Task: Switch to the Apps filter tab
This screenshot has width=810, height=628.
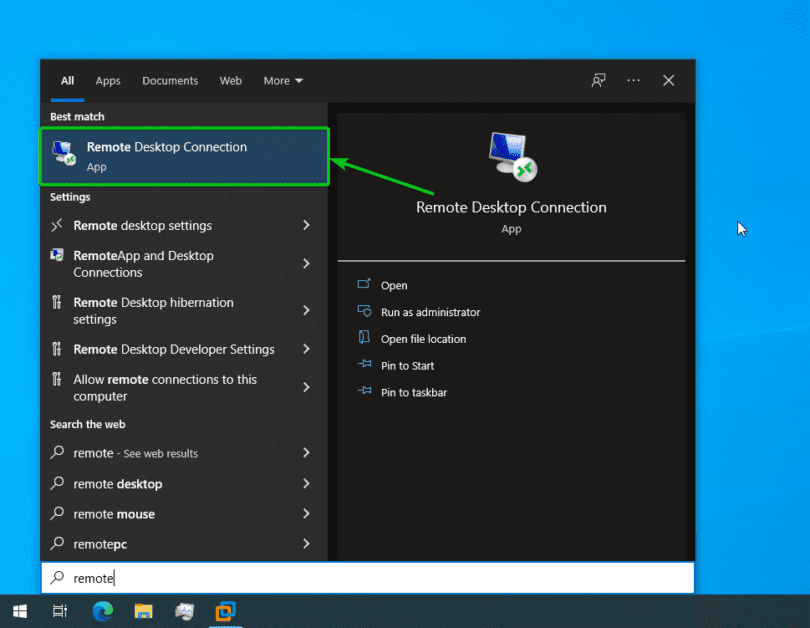Action: point(108,81)
